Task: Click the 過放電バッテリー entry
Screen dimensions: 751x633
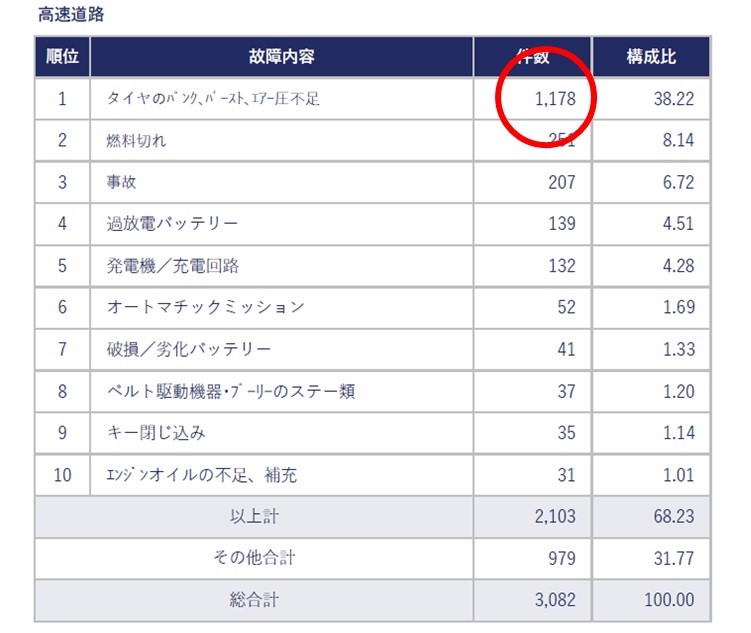Action: [172, 223]
